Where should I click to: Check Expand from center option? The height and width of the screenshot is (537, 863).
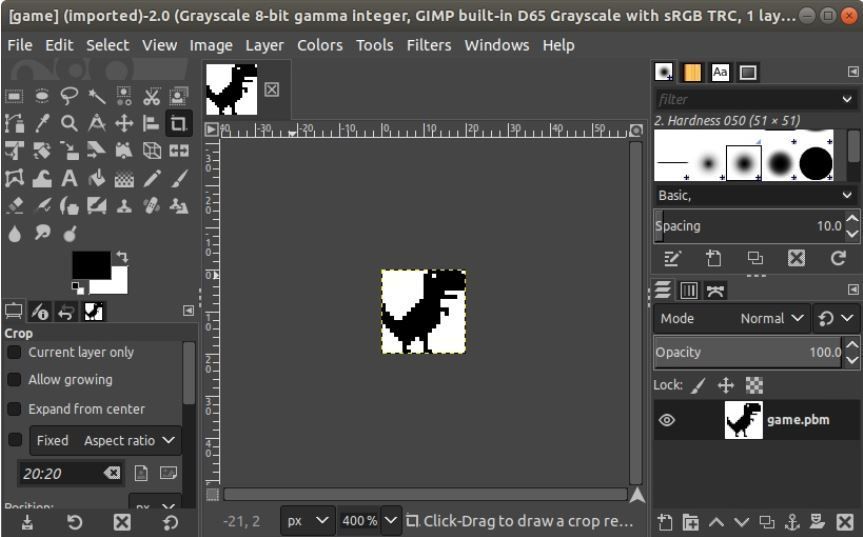click(x=14, y=409)
